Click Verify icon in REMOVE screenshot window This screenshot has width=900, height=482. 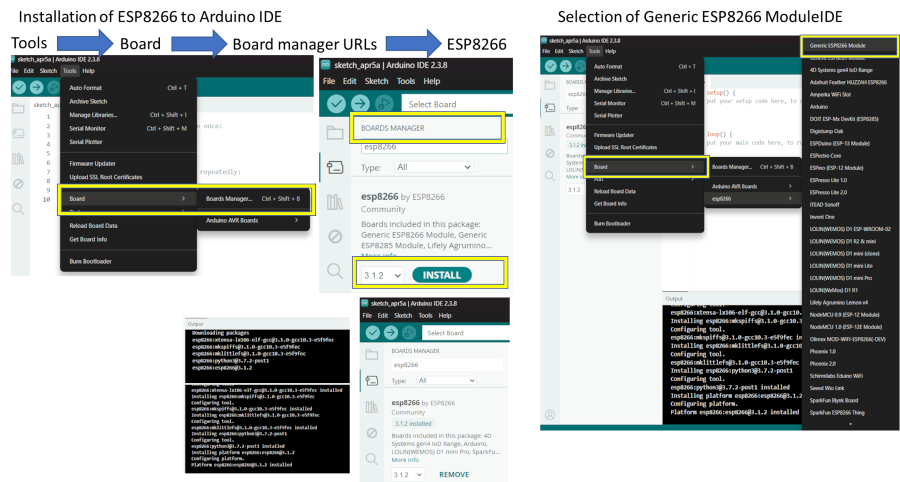coord(373,332)
